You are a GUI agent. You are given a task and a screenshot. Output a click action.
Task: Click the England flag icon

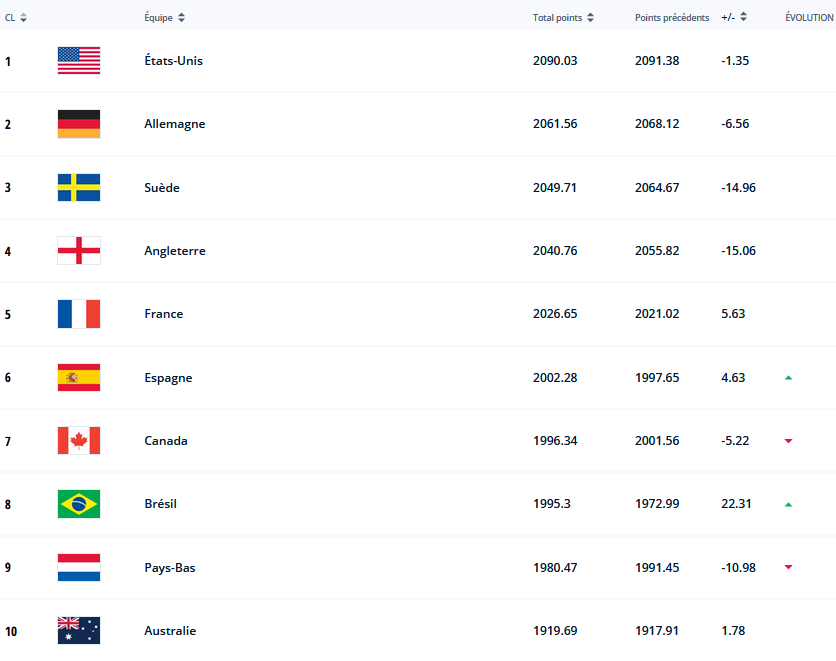pyautogui.click(x=79, y=251)
